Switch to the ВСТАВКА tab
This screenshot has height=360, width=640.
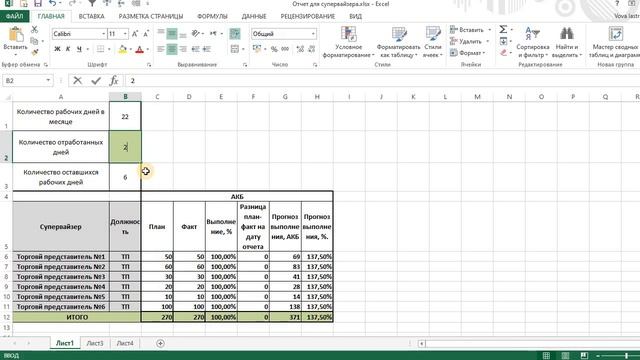91,16
